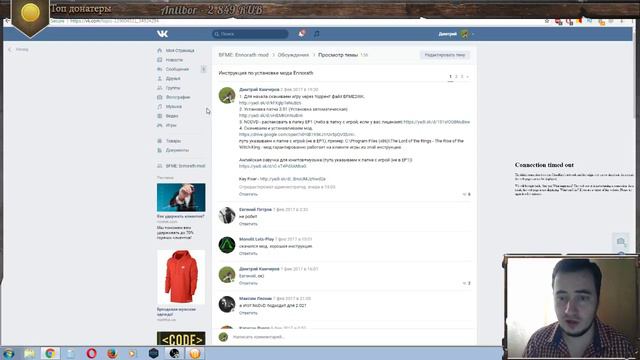The height and width of the screenshot is (360, 640).
Task: Go to next pages with the » arrow
Action: tap(467, 76)
